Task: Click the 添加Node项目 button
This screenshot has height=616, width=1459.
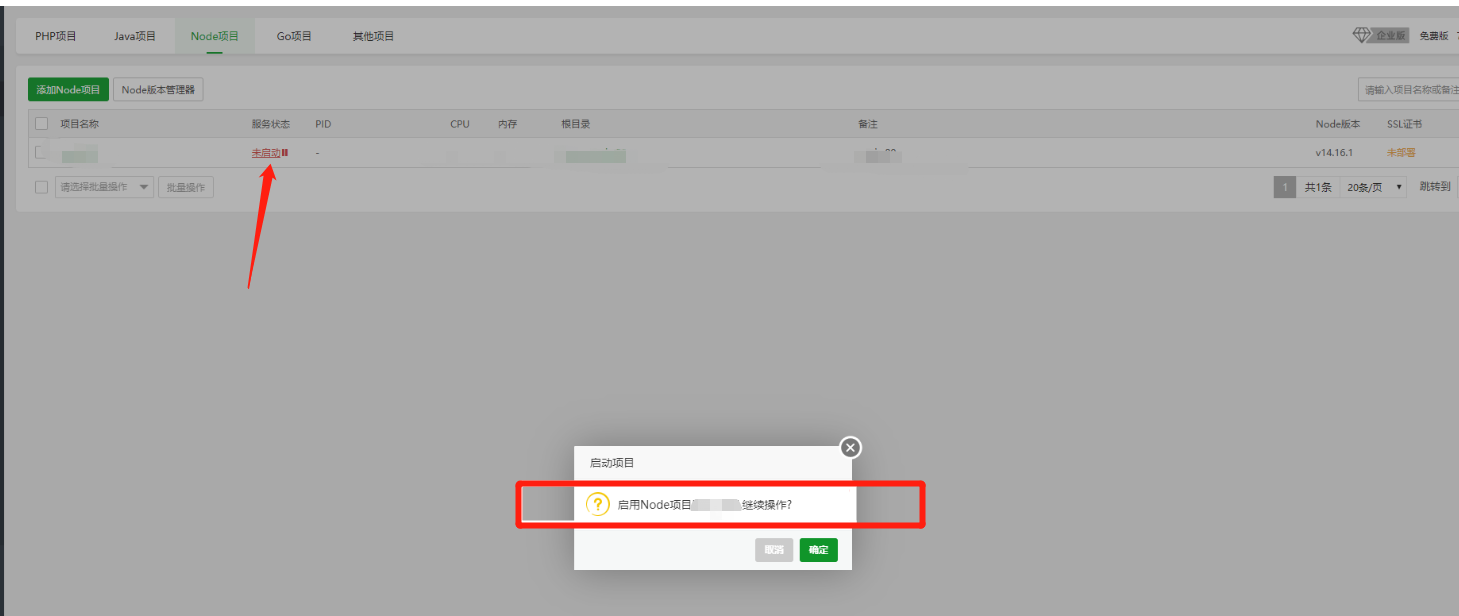Action: 68,90
